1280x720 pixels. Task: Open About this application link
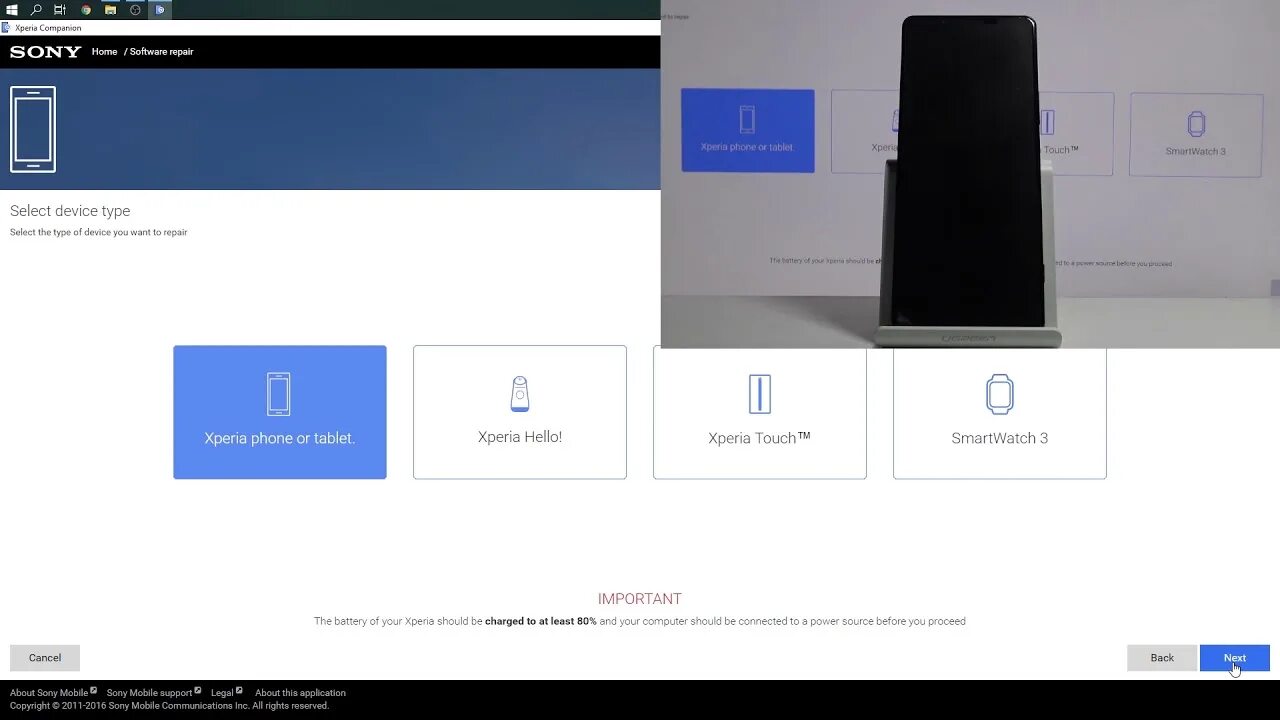pos(300,693)
